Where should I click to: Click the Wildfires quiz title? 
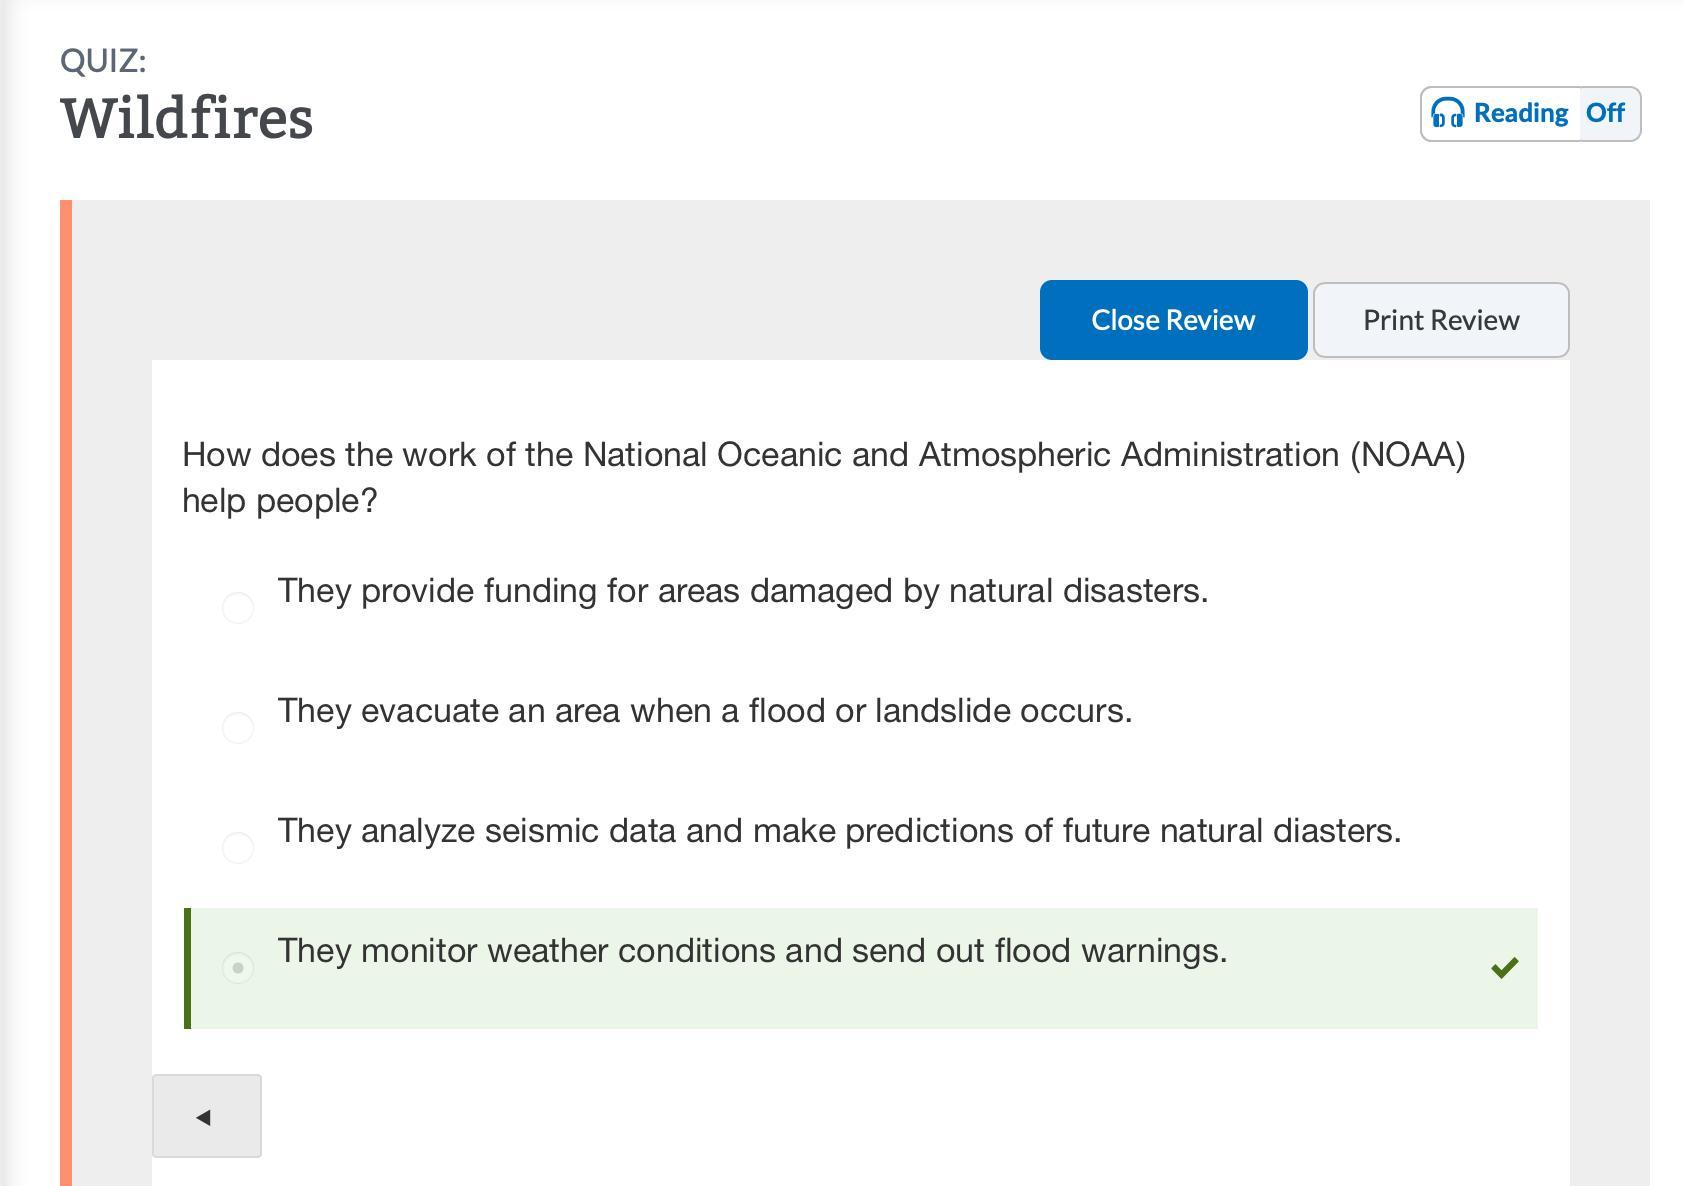coord(187,118)
